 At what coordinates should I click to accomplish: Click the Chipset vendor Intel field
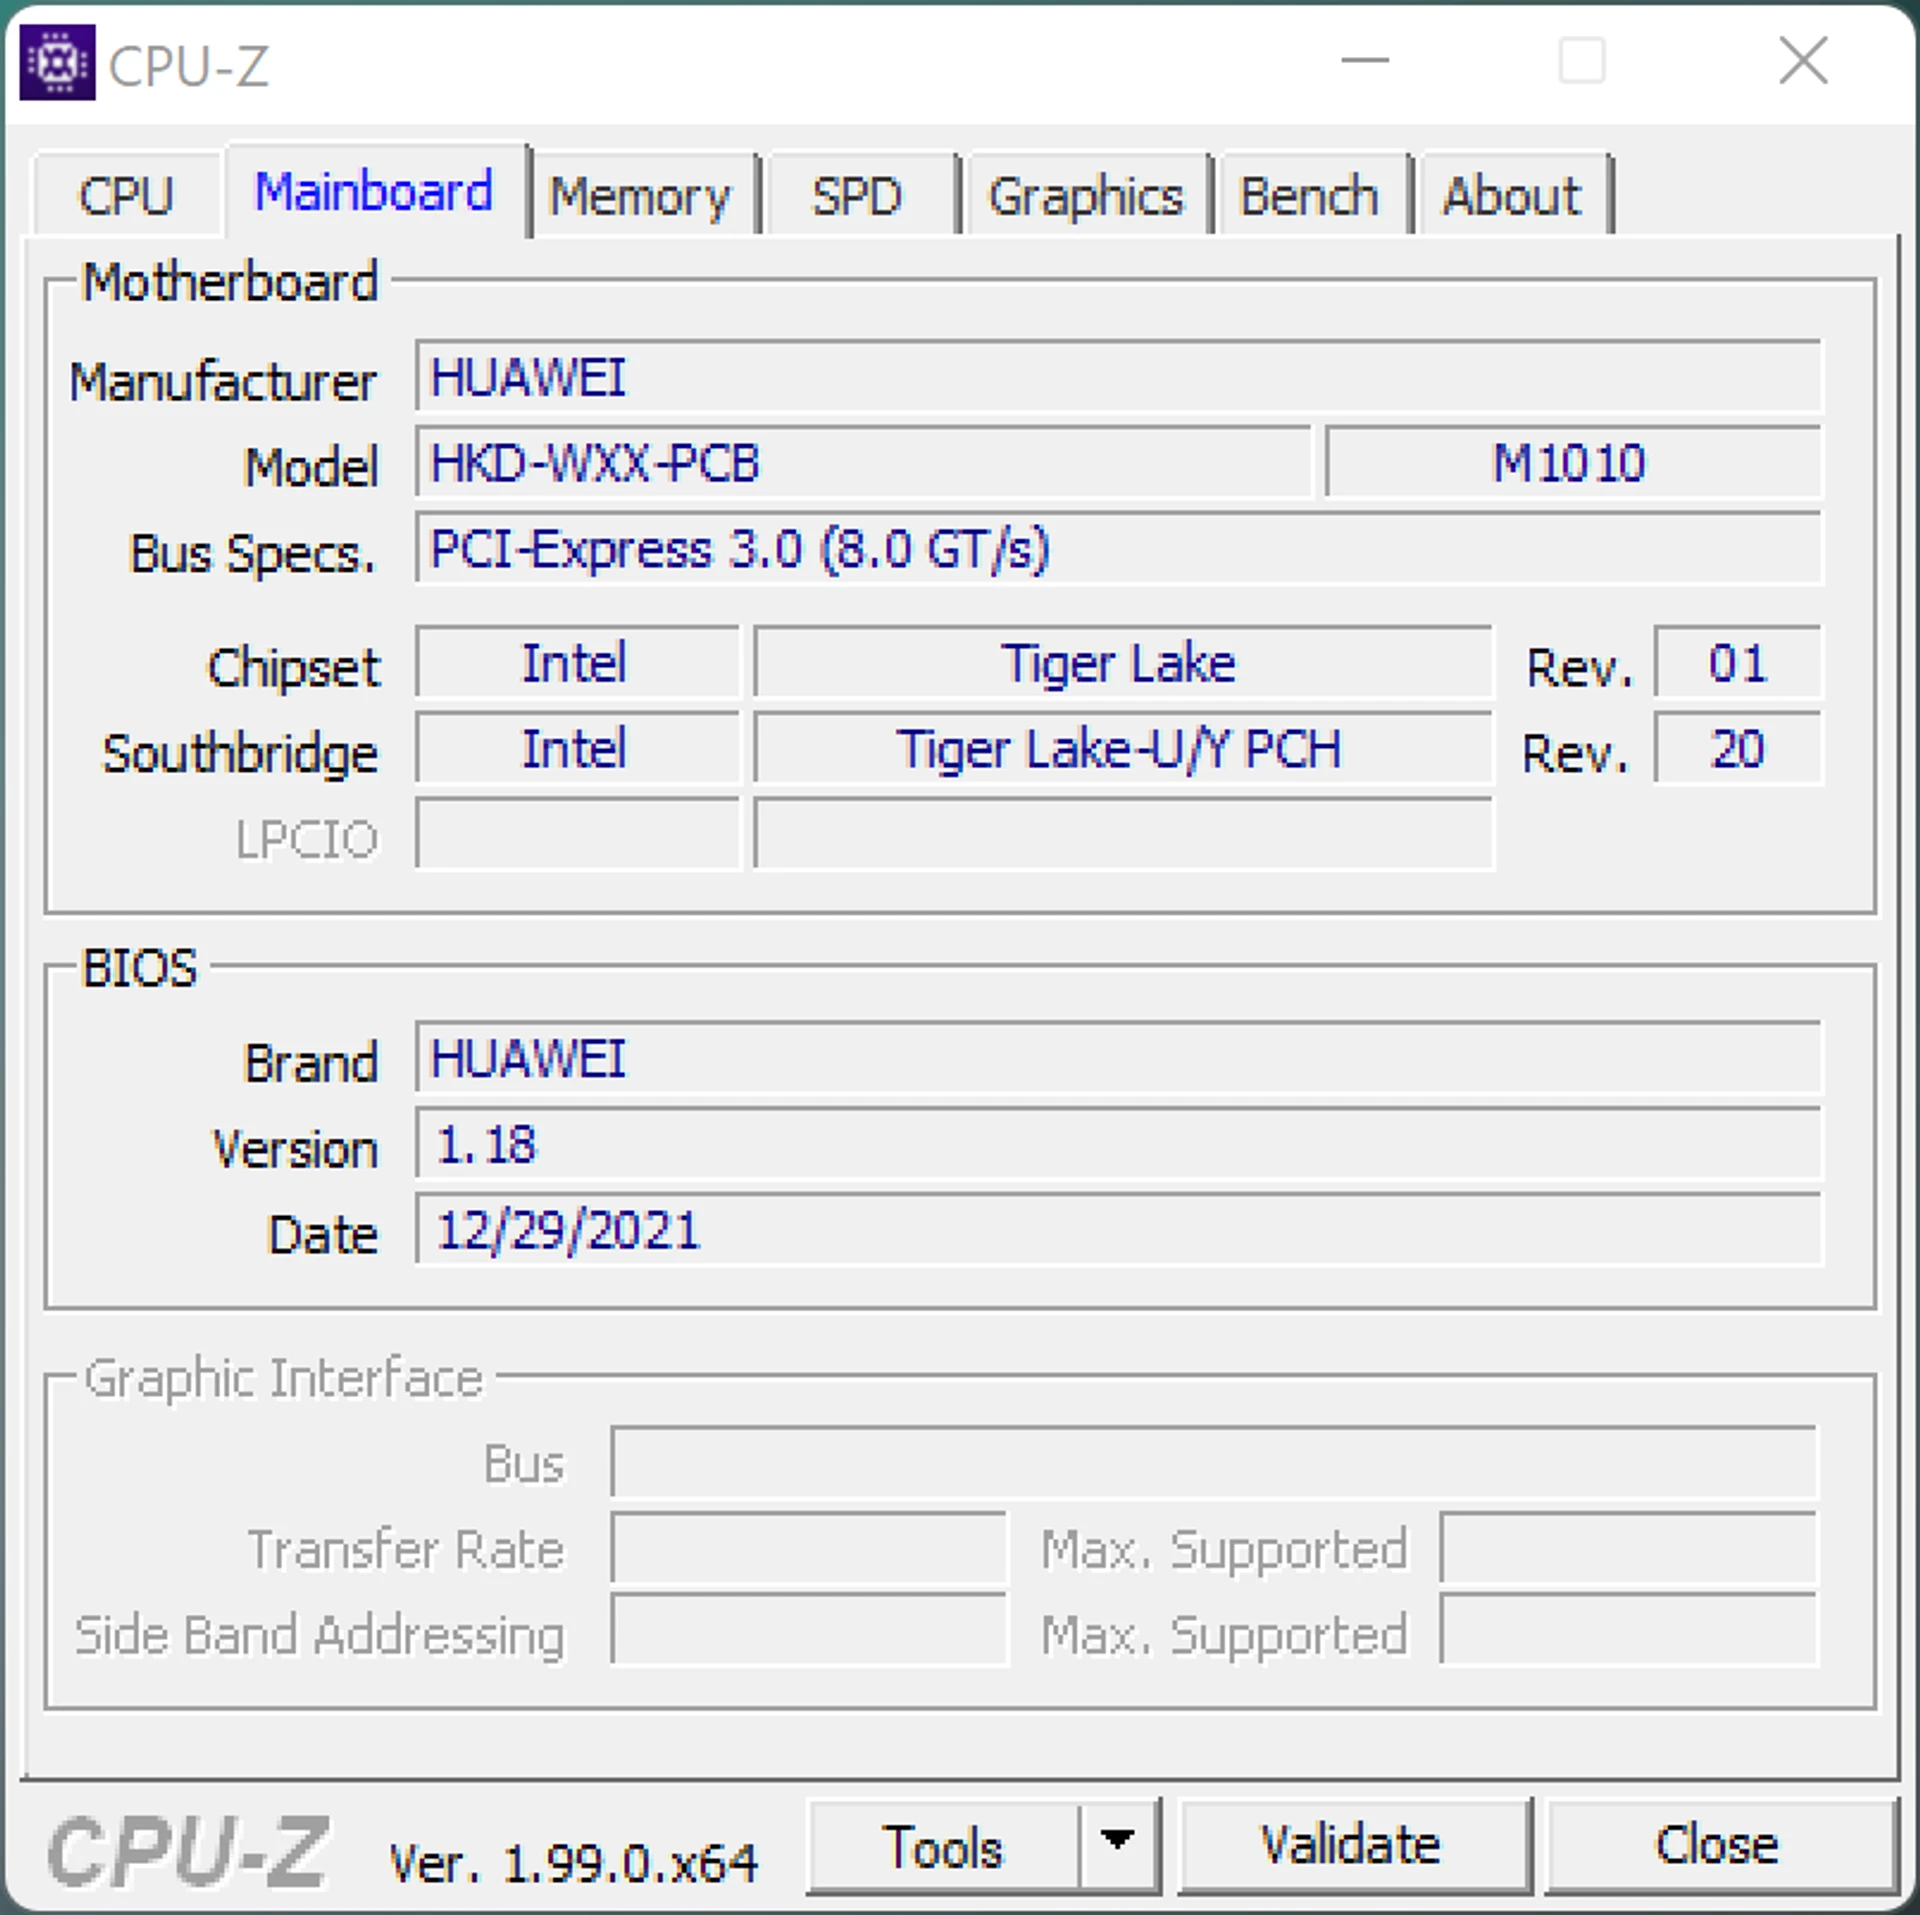click(577, 662)
